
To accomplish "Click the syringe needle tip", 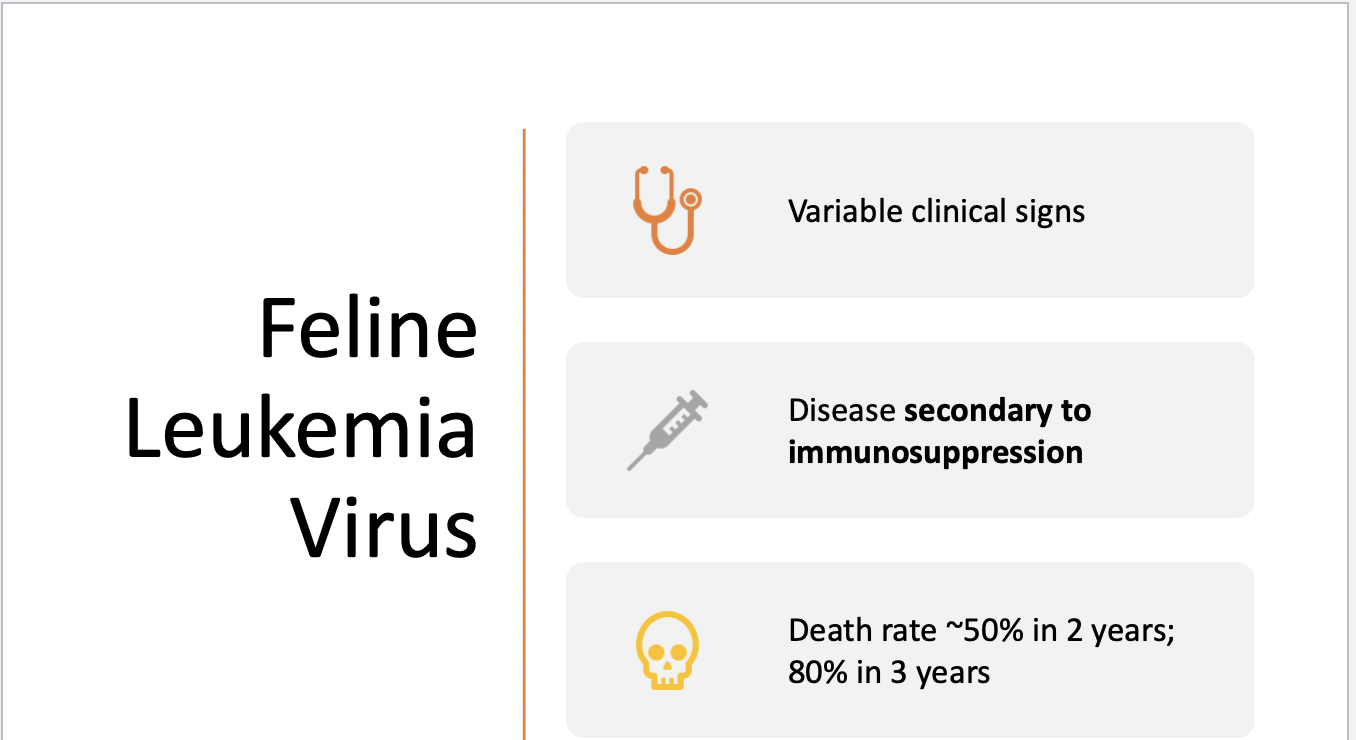I will tap(631, 466).
